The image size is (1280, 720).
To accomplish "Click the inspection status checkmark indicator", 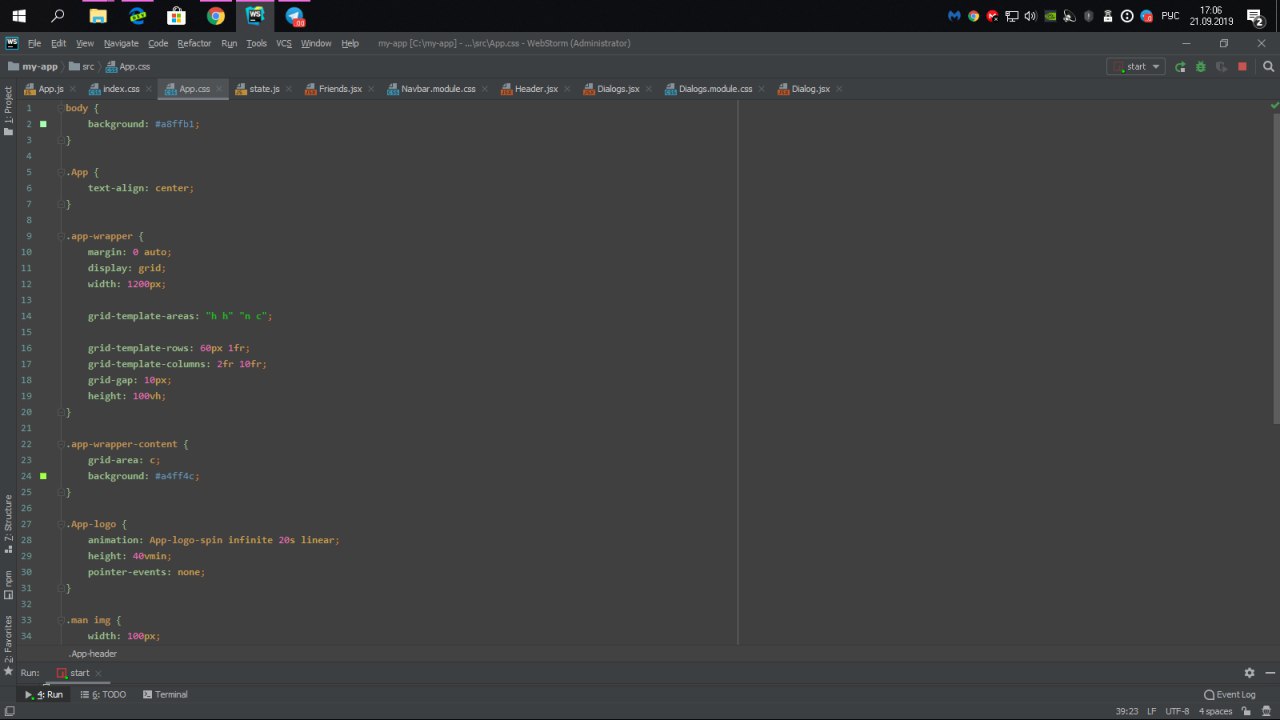I will [1274, 105].
